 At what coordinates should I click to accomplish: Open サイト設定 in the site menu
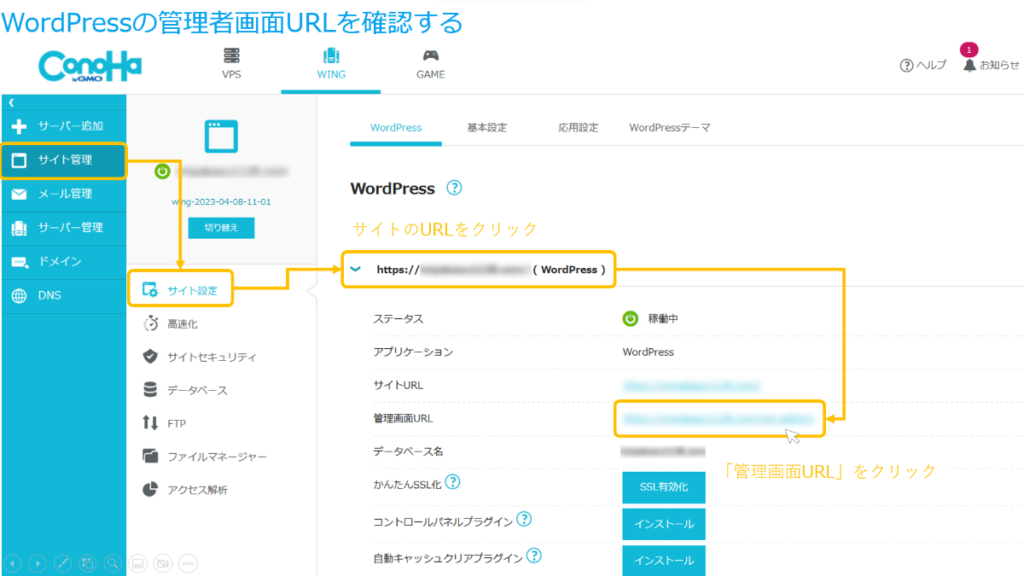181,290
